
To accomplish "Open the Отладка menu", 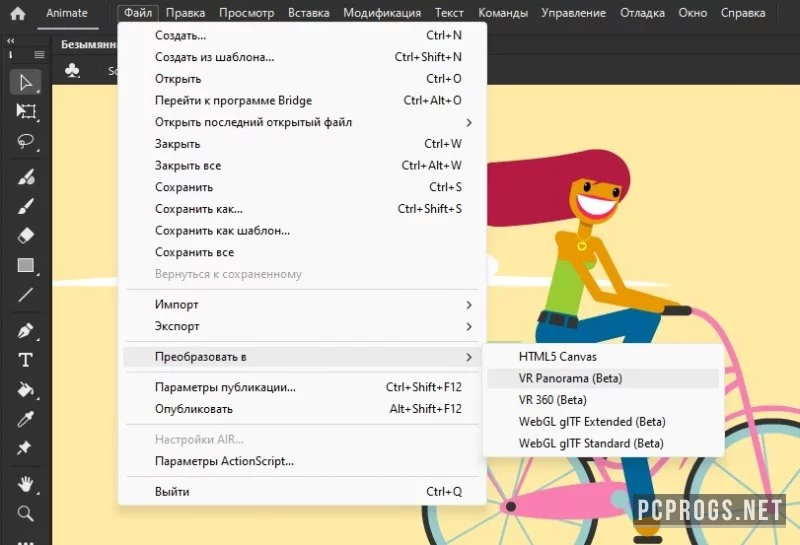I will (642, 13).
